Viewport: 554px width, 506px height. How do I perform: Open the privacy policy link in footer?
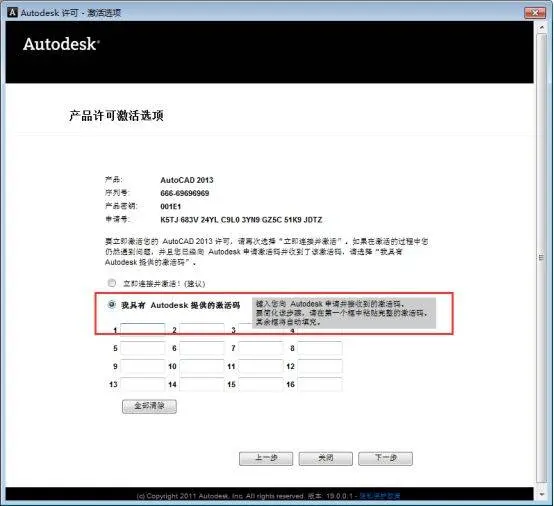pyautogui.click(x=380, y=496)
